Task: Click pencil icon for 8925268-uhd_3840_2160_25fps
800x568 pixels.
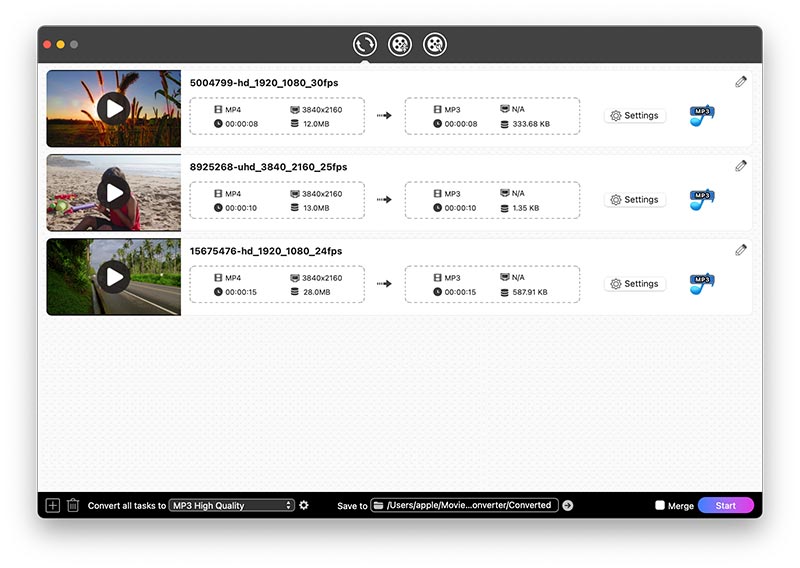Action: 741,166
